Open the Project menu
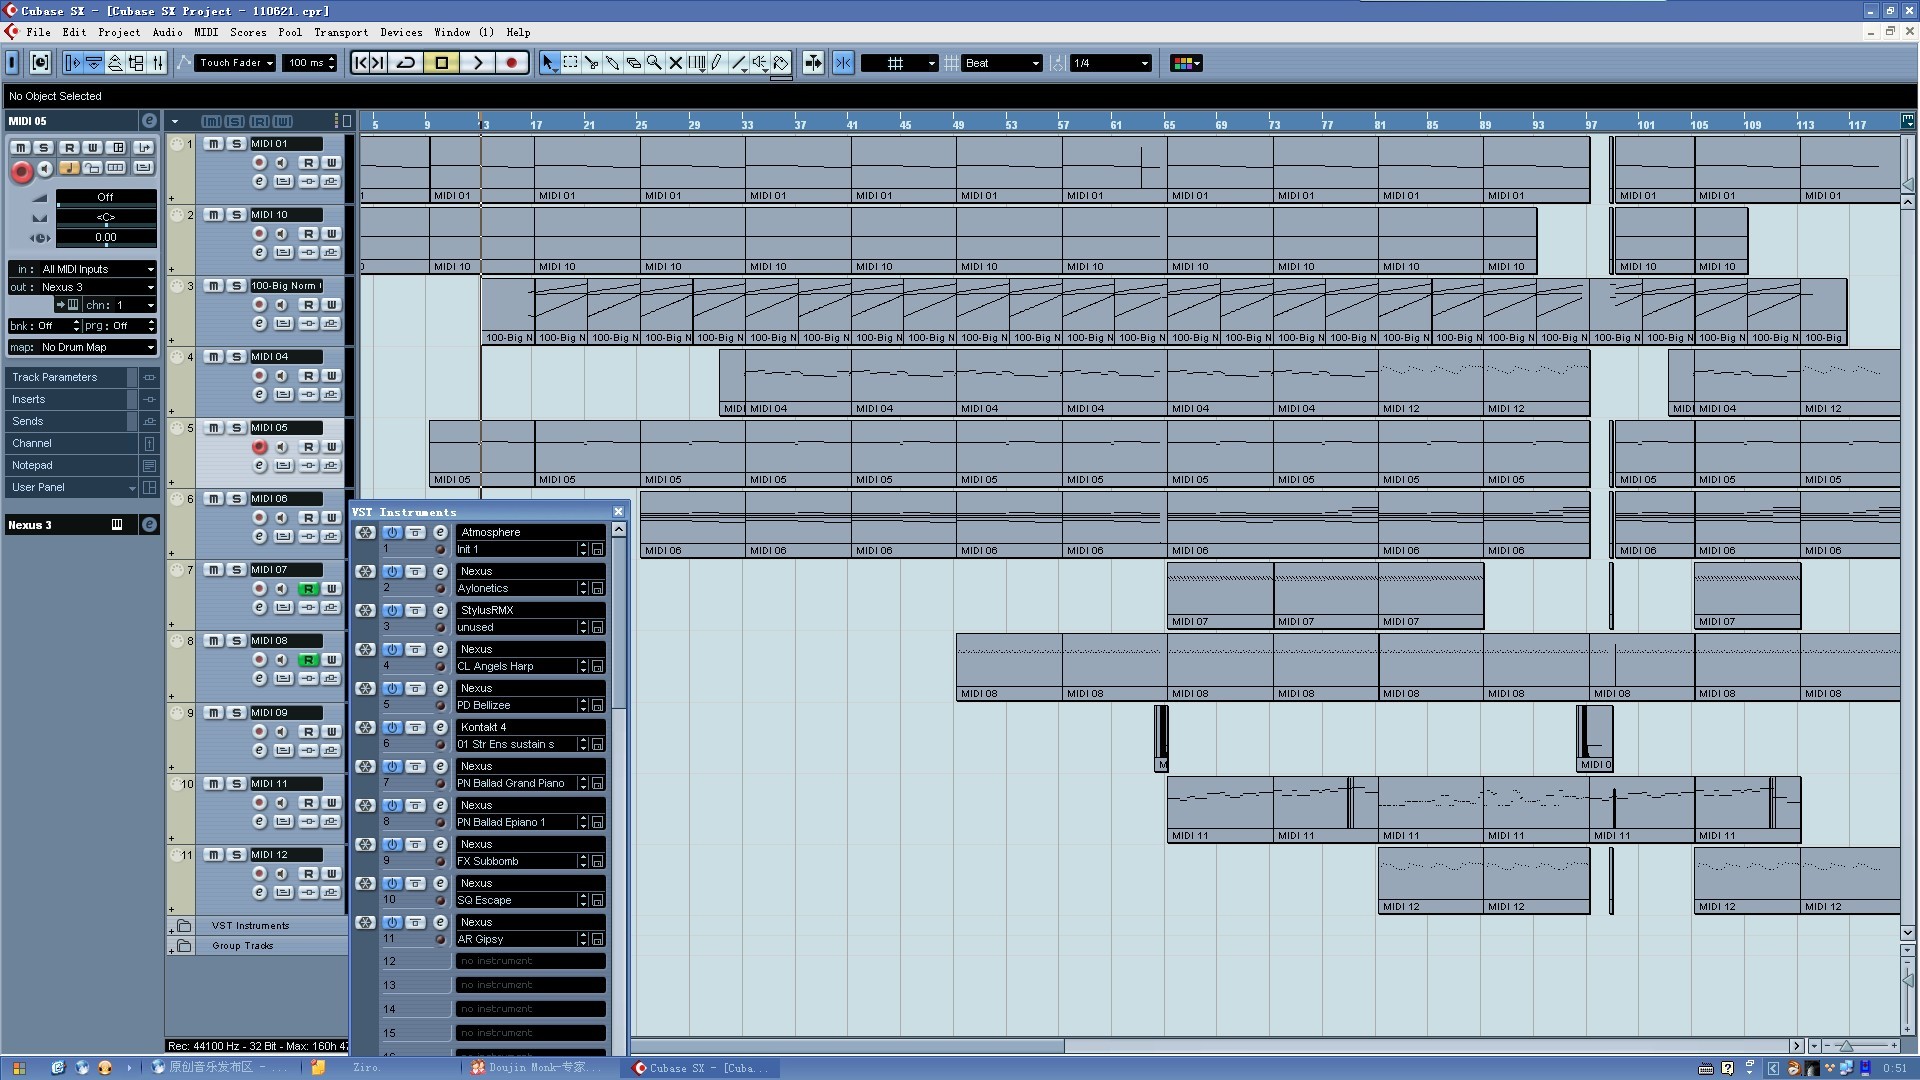Screen dimensions: 1920x1080 click(119, 32)
